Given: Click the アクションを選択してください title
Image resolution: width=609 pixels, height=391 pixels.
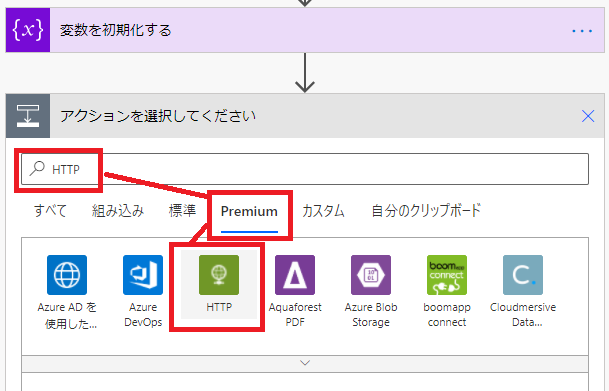Looking at the screenshot, I should coord(158,116).
